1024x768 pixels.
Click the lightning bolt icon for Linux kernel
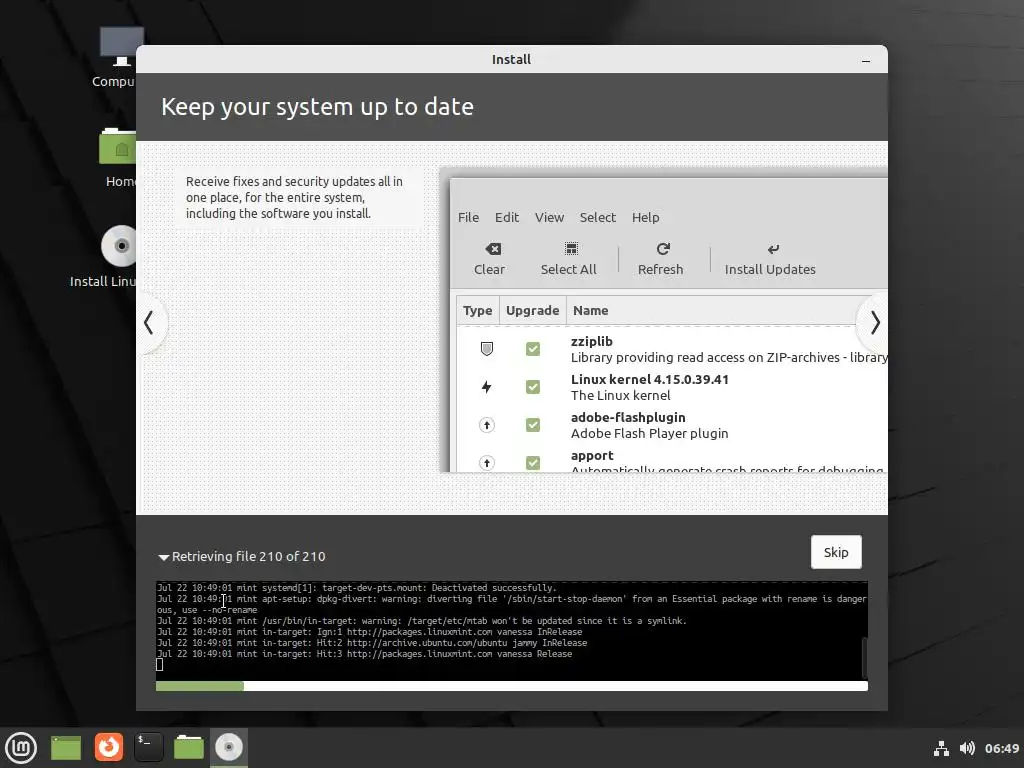[487, 387]
